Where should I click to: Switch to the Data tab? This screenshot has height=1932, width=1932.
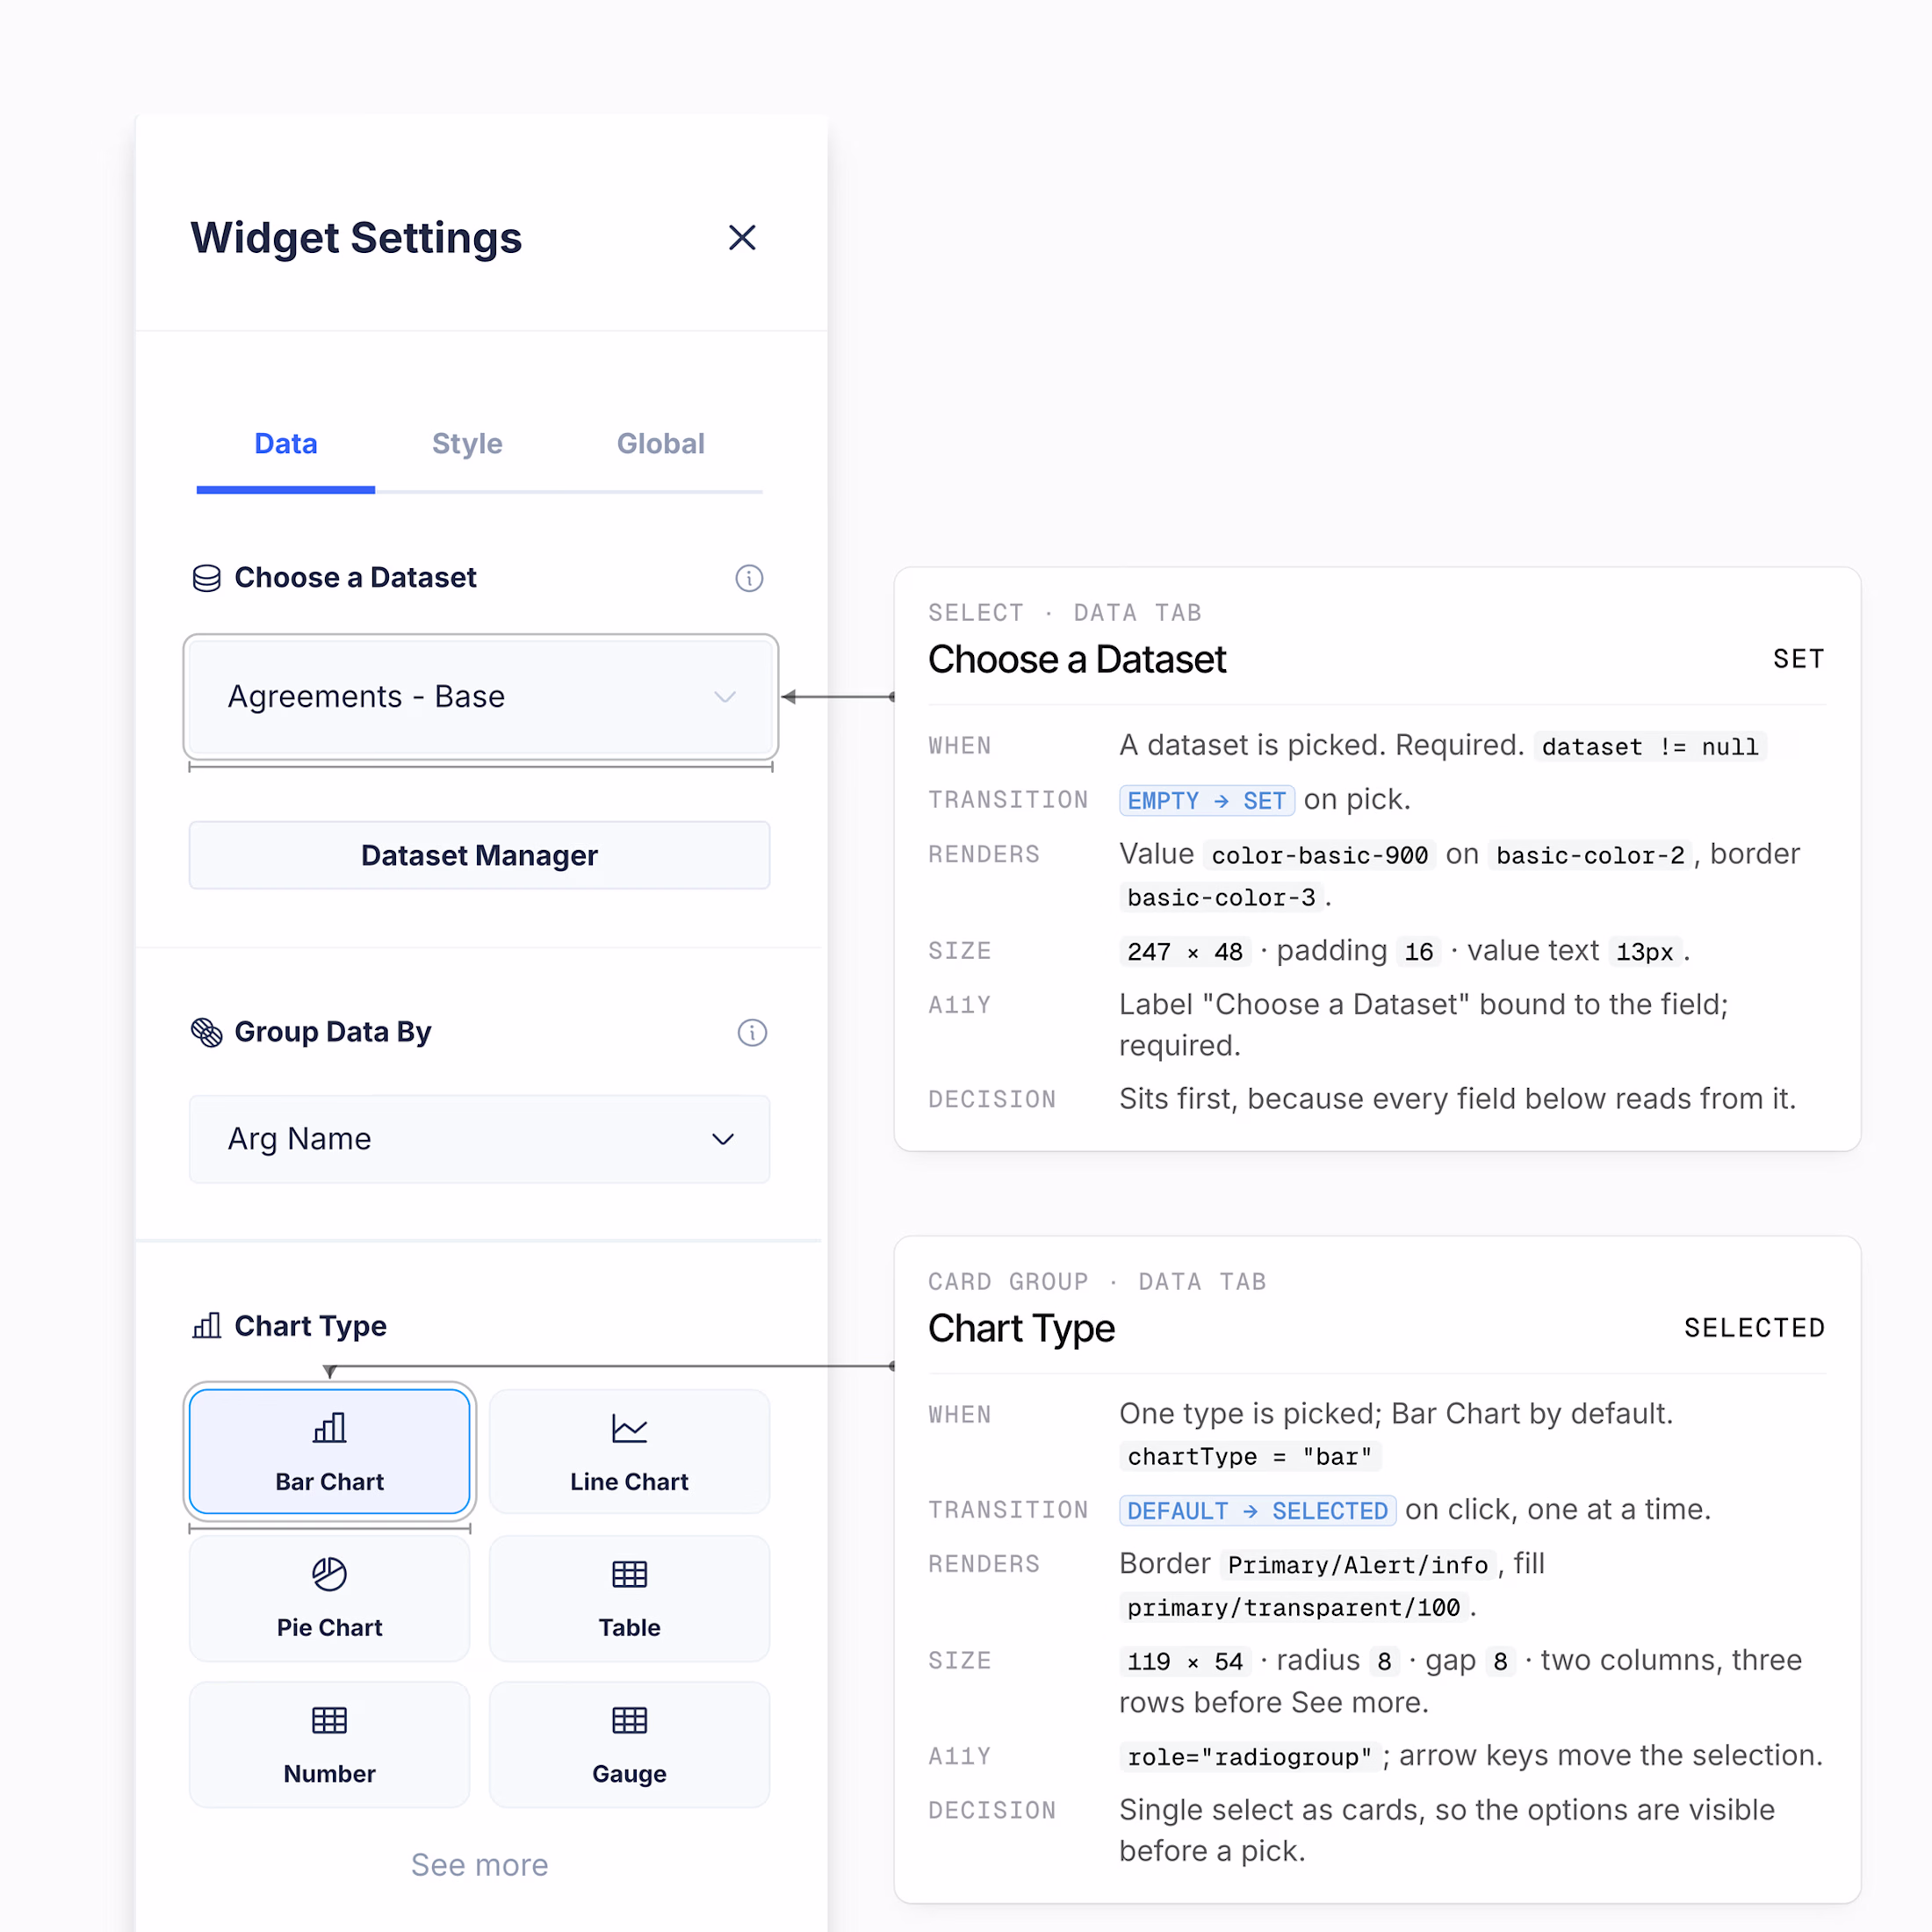click(286, 444)
